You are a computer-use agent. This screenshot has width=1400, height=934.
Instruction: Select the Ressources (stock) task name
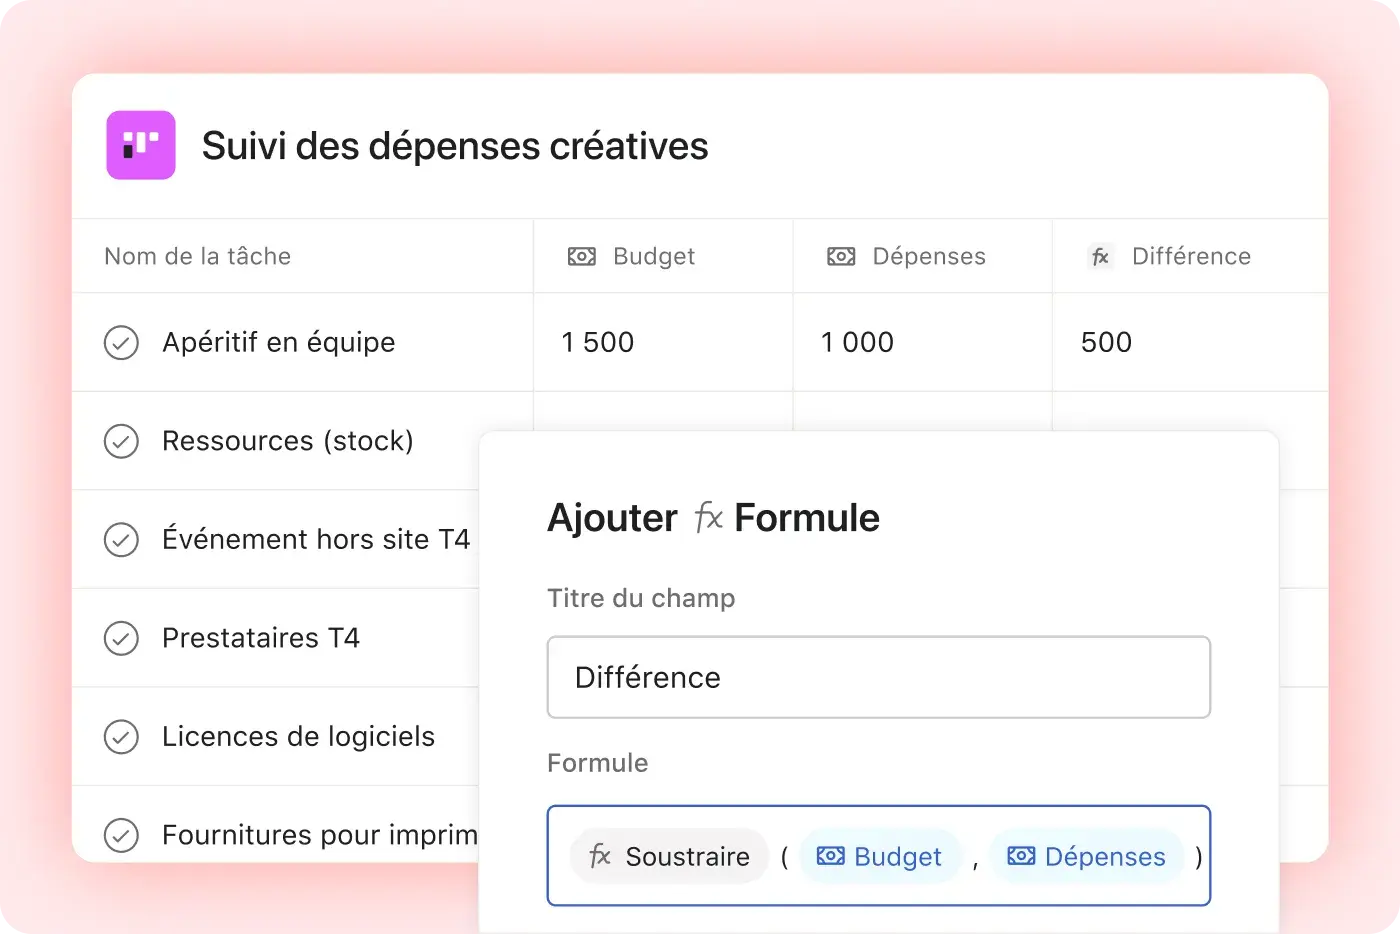tap(288, 441)
